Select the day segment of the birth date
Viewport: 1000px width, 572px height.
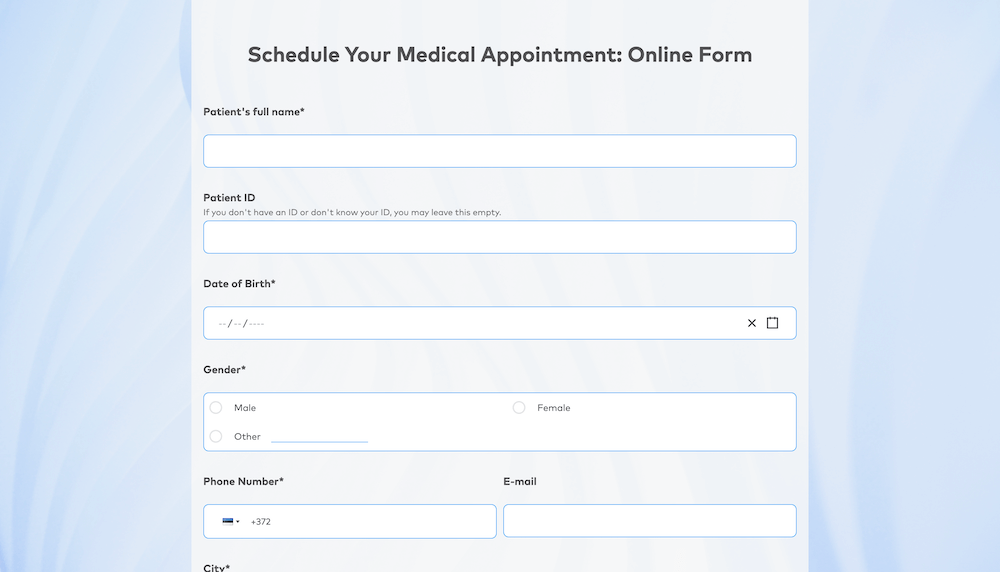point(238,323)
